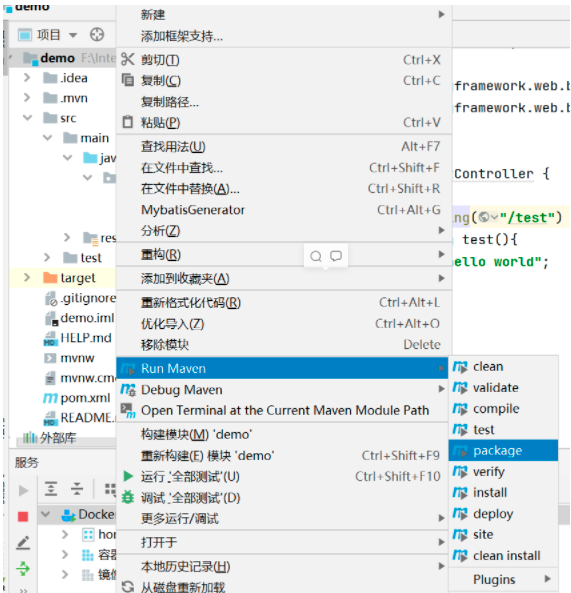Select mvnw file in tree

click(x=78, y=358)
